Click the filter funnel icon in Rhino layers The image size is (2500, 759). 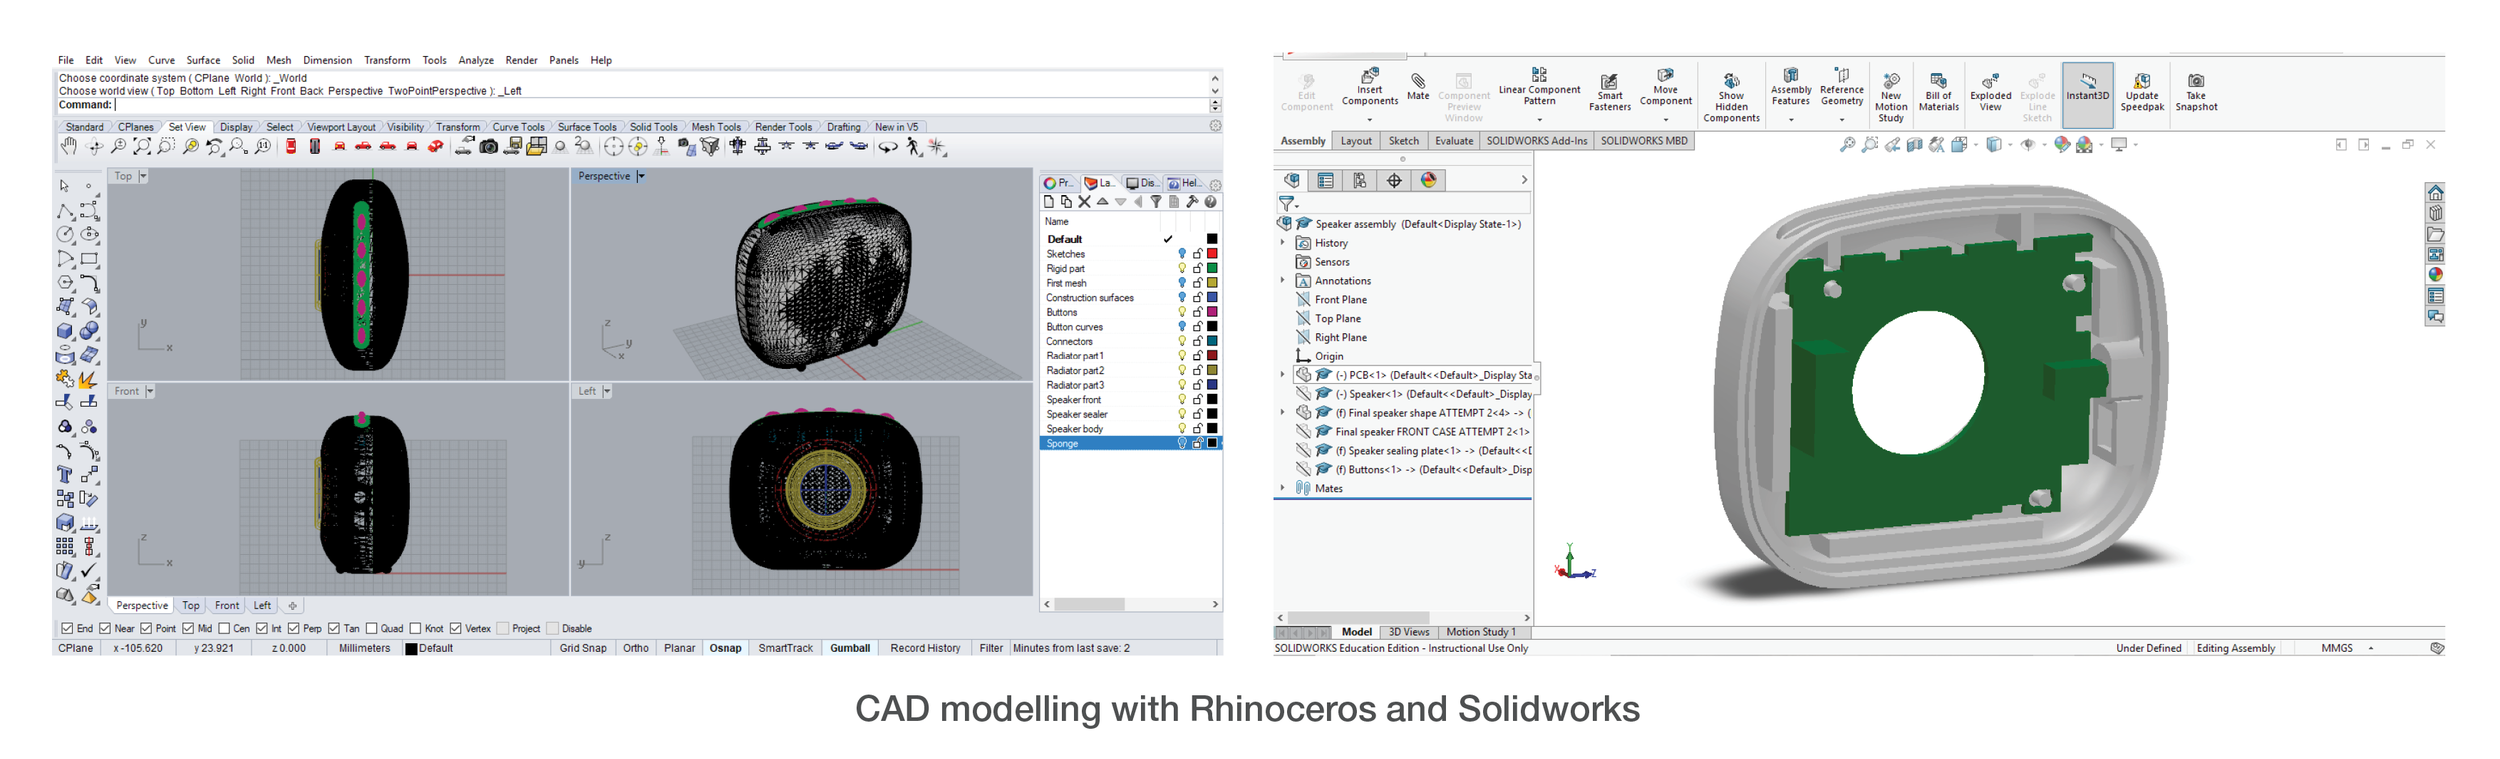(1156, 202)
